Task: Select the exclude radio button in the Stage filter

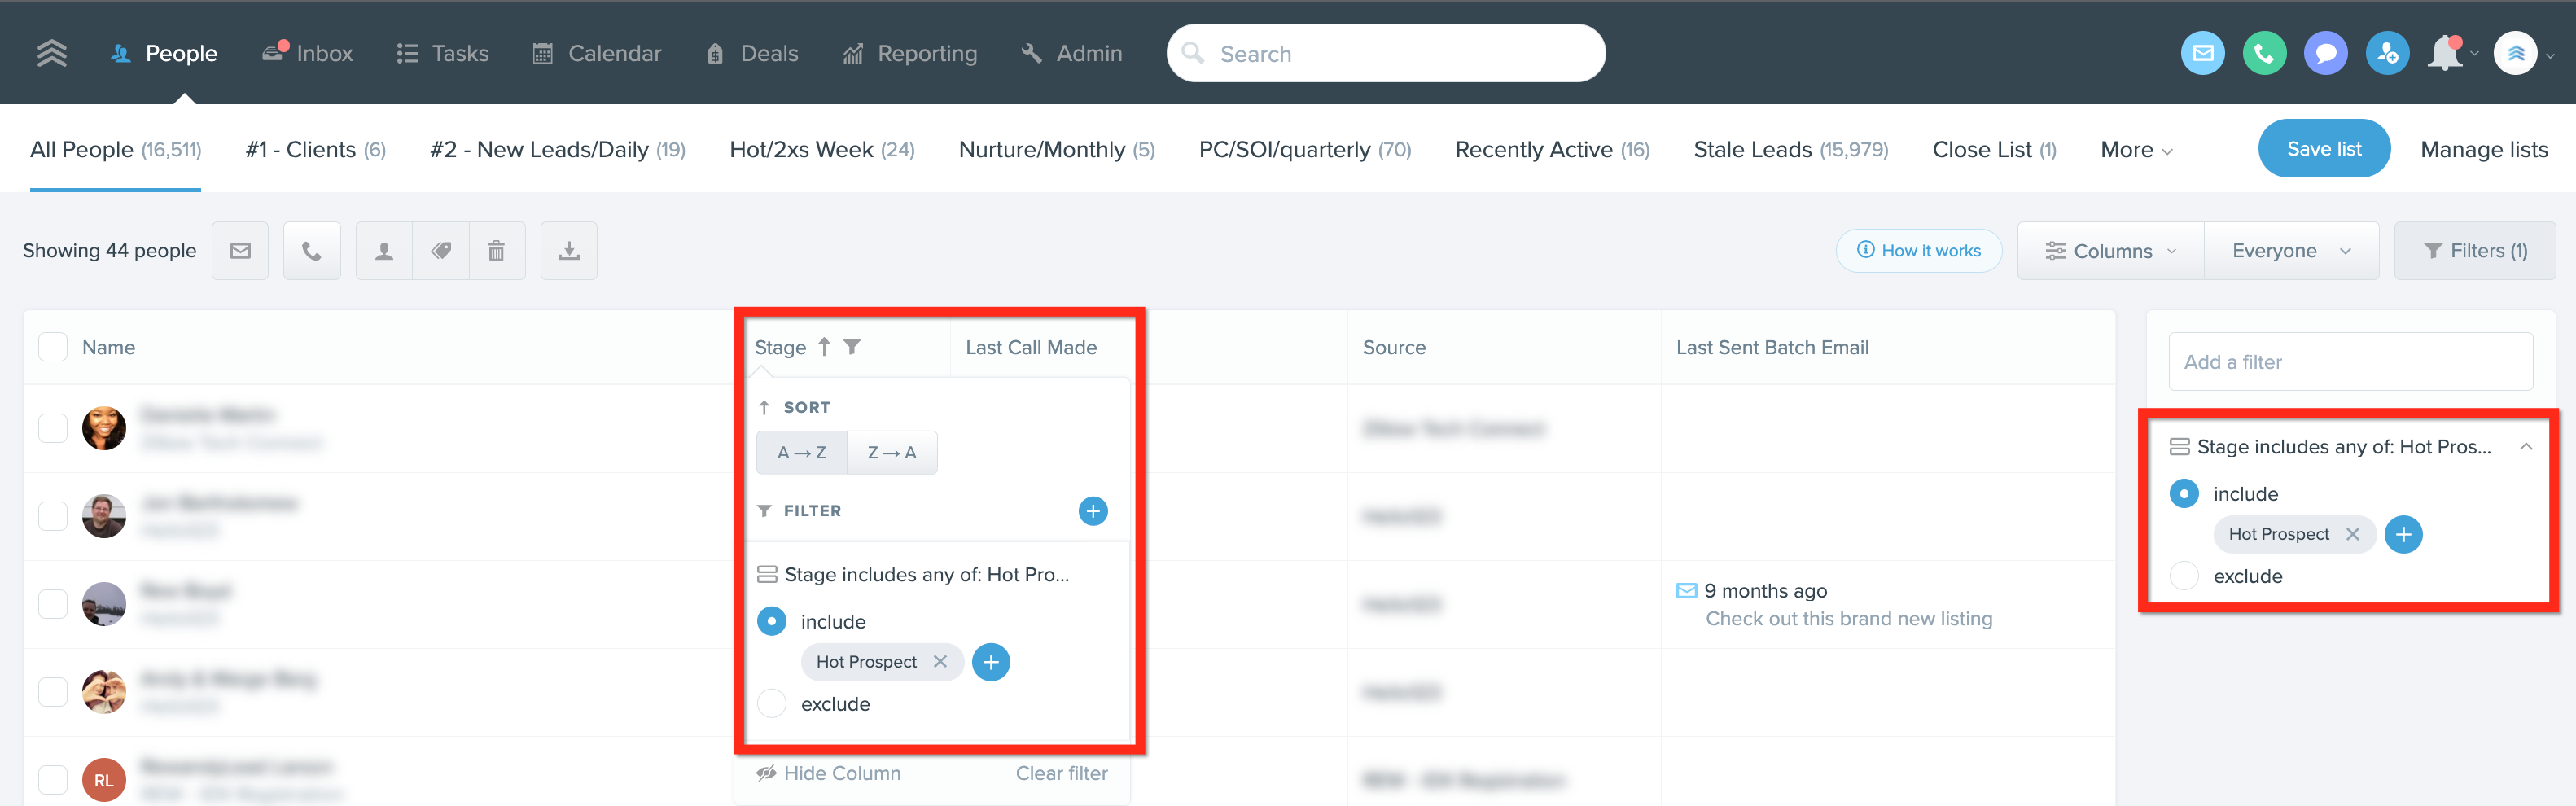Action: [771, 703]
